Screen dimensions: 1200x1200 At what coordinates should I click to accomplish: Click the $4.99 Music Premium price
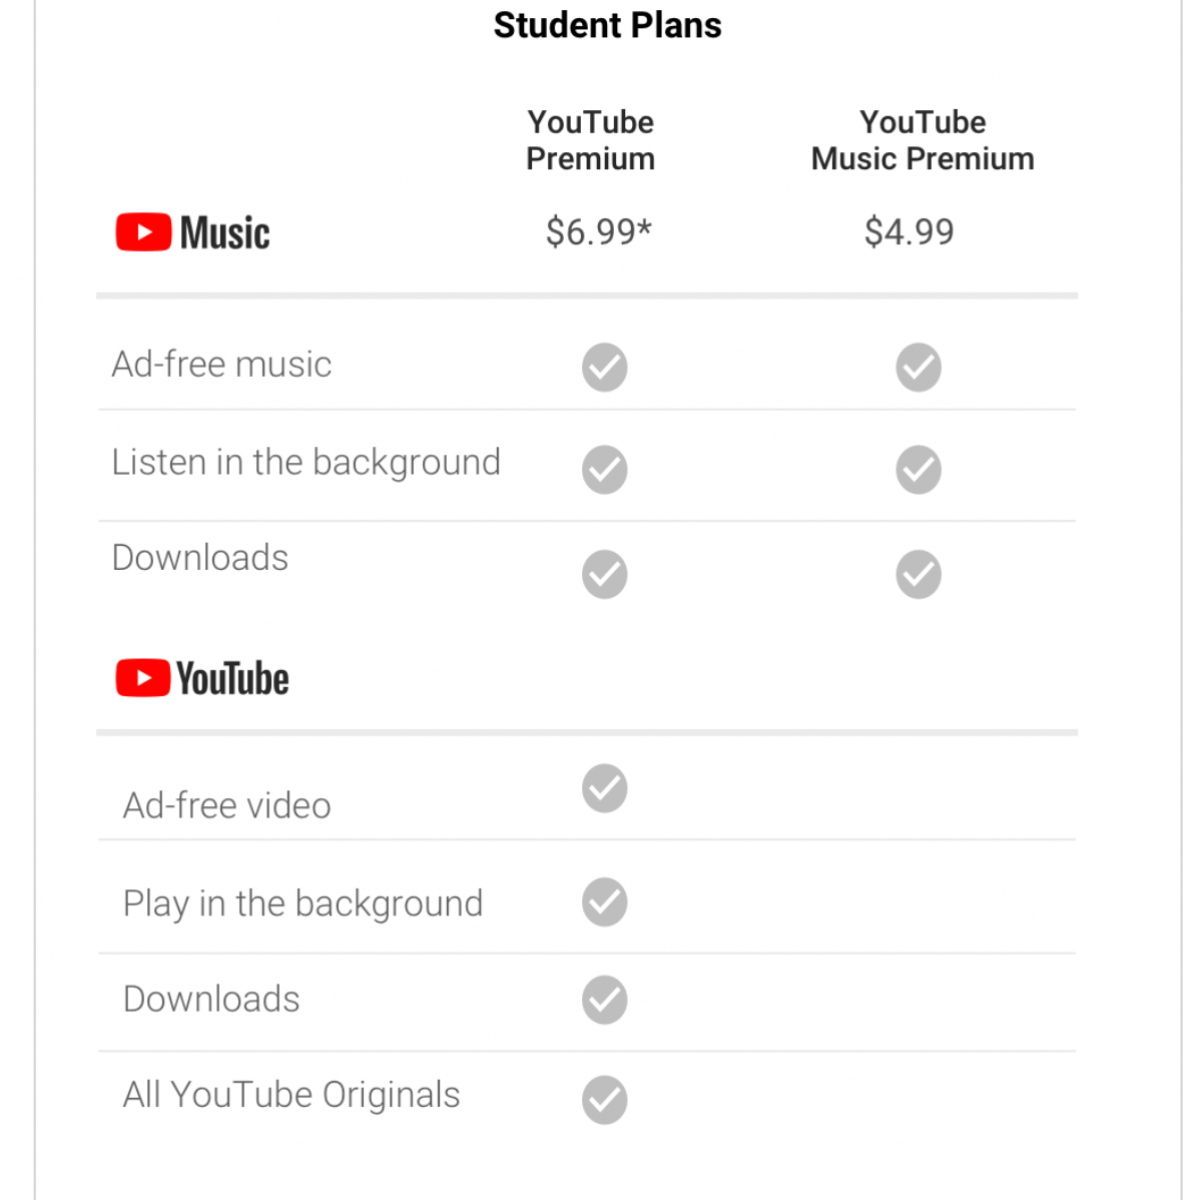tap(909, 232)
